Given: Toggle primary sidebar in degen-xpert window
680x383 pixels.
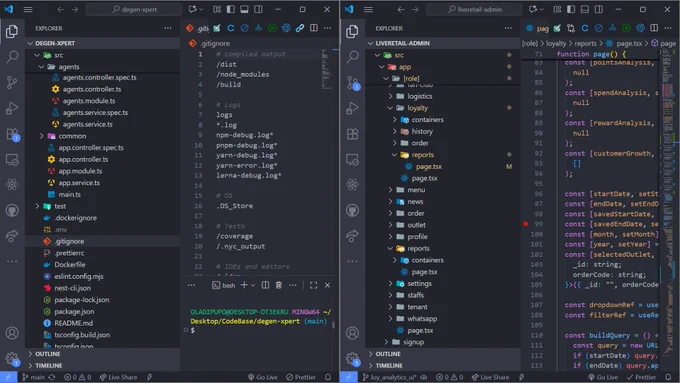Looking at the screenshot, I should (x=231, y=9).
